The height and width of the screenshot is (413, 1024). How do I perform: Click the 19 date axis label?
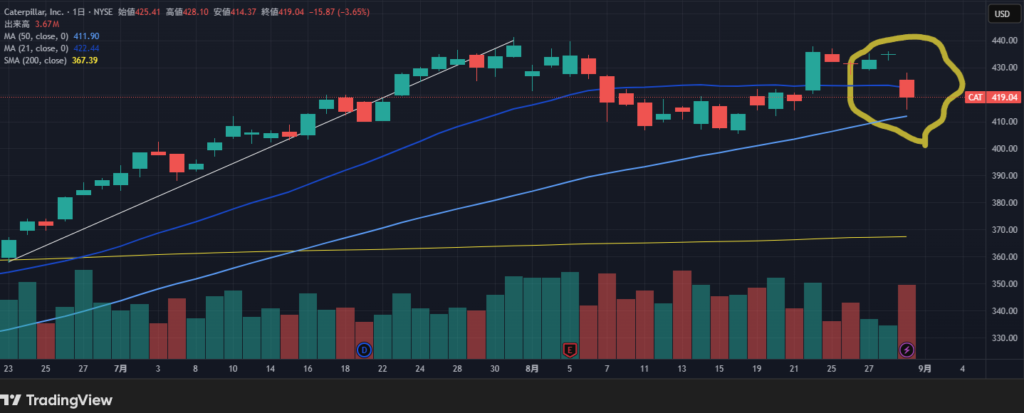click(757, 369)
